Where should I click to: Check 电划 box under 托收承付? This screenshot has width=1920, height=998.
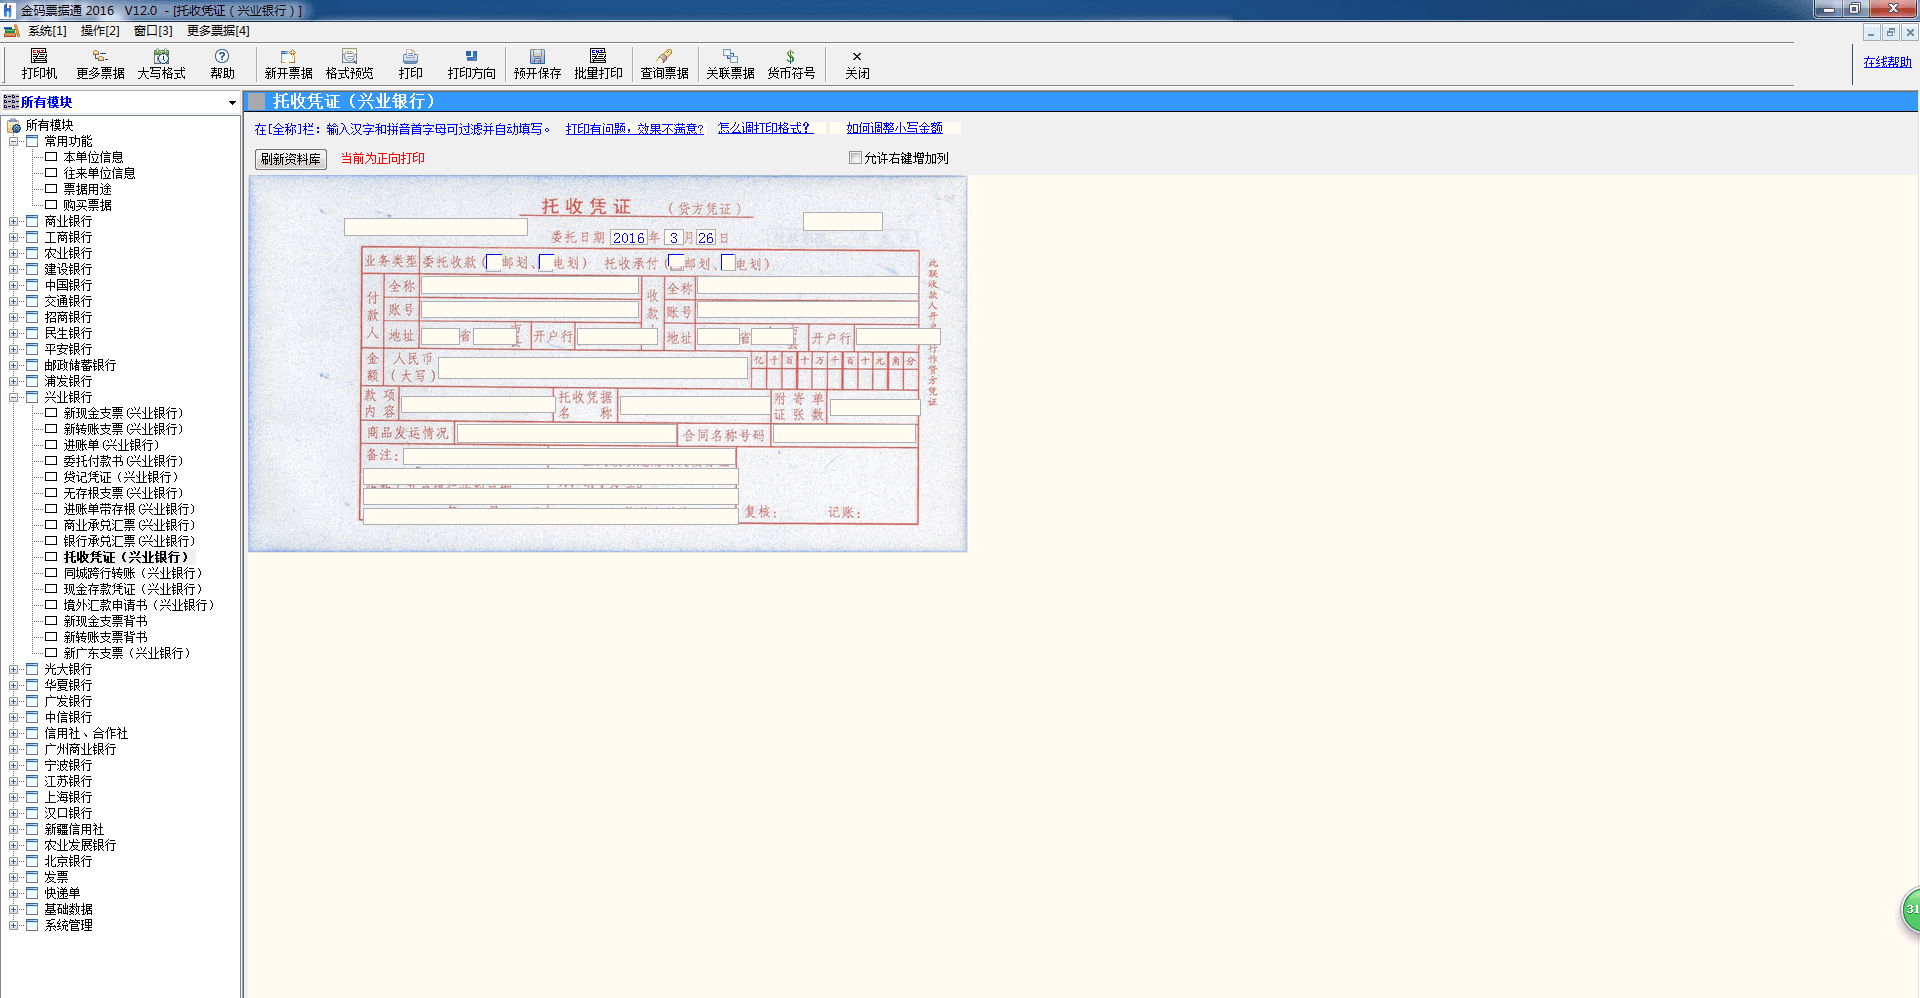pos(727,263)
